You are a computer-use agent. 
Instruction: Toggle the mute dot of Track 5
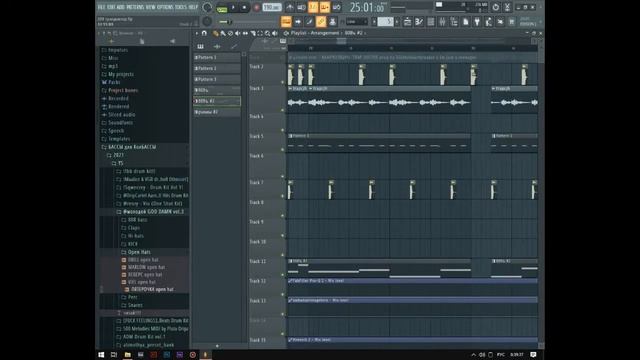(282, 150)
